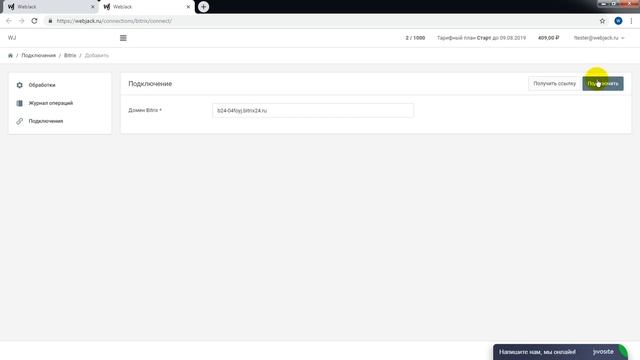The image size is (640, 360).
Task: Click the Добавить breadcrumb text
Action: [97, 56]
